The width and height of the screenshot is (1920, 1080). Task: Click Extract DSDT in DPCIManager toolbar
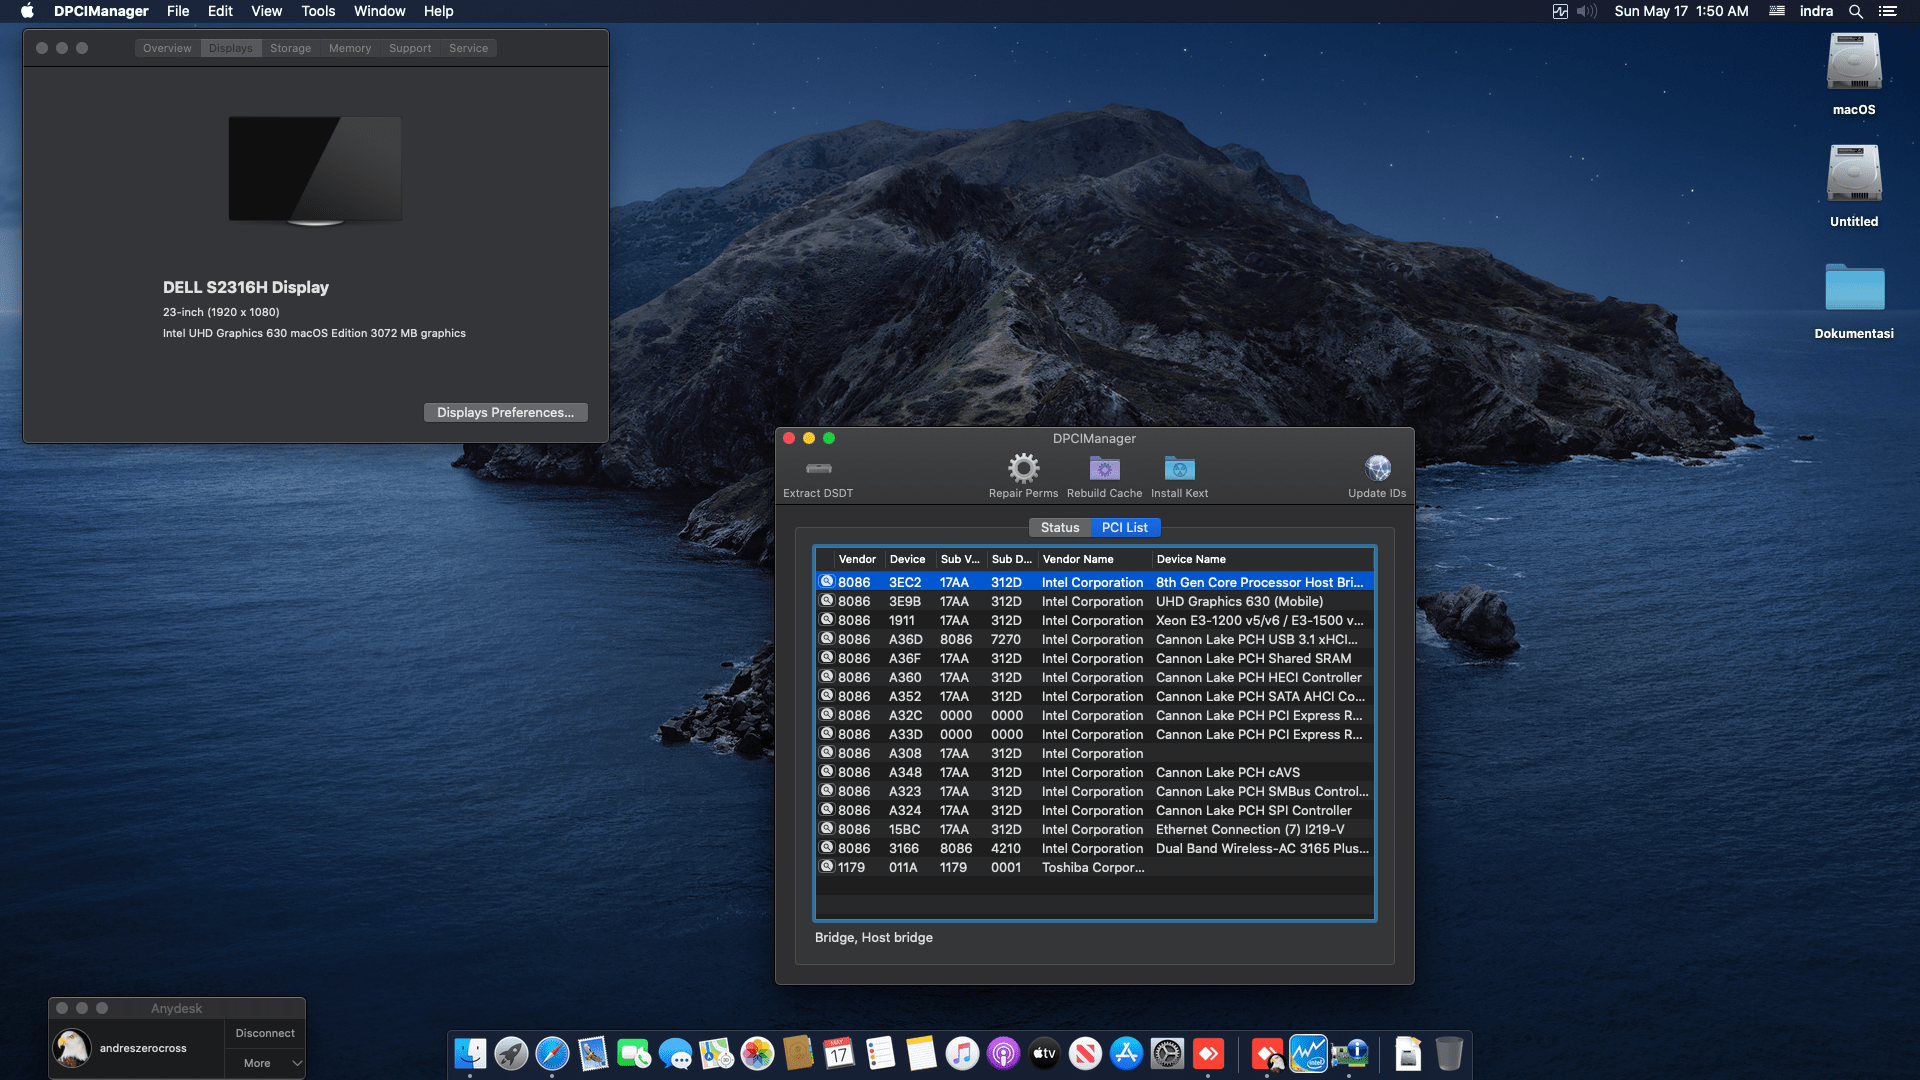(818, 476)
